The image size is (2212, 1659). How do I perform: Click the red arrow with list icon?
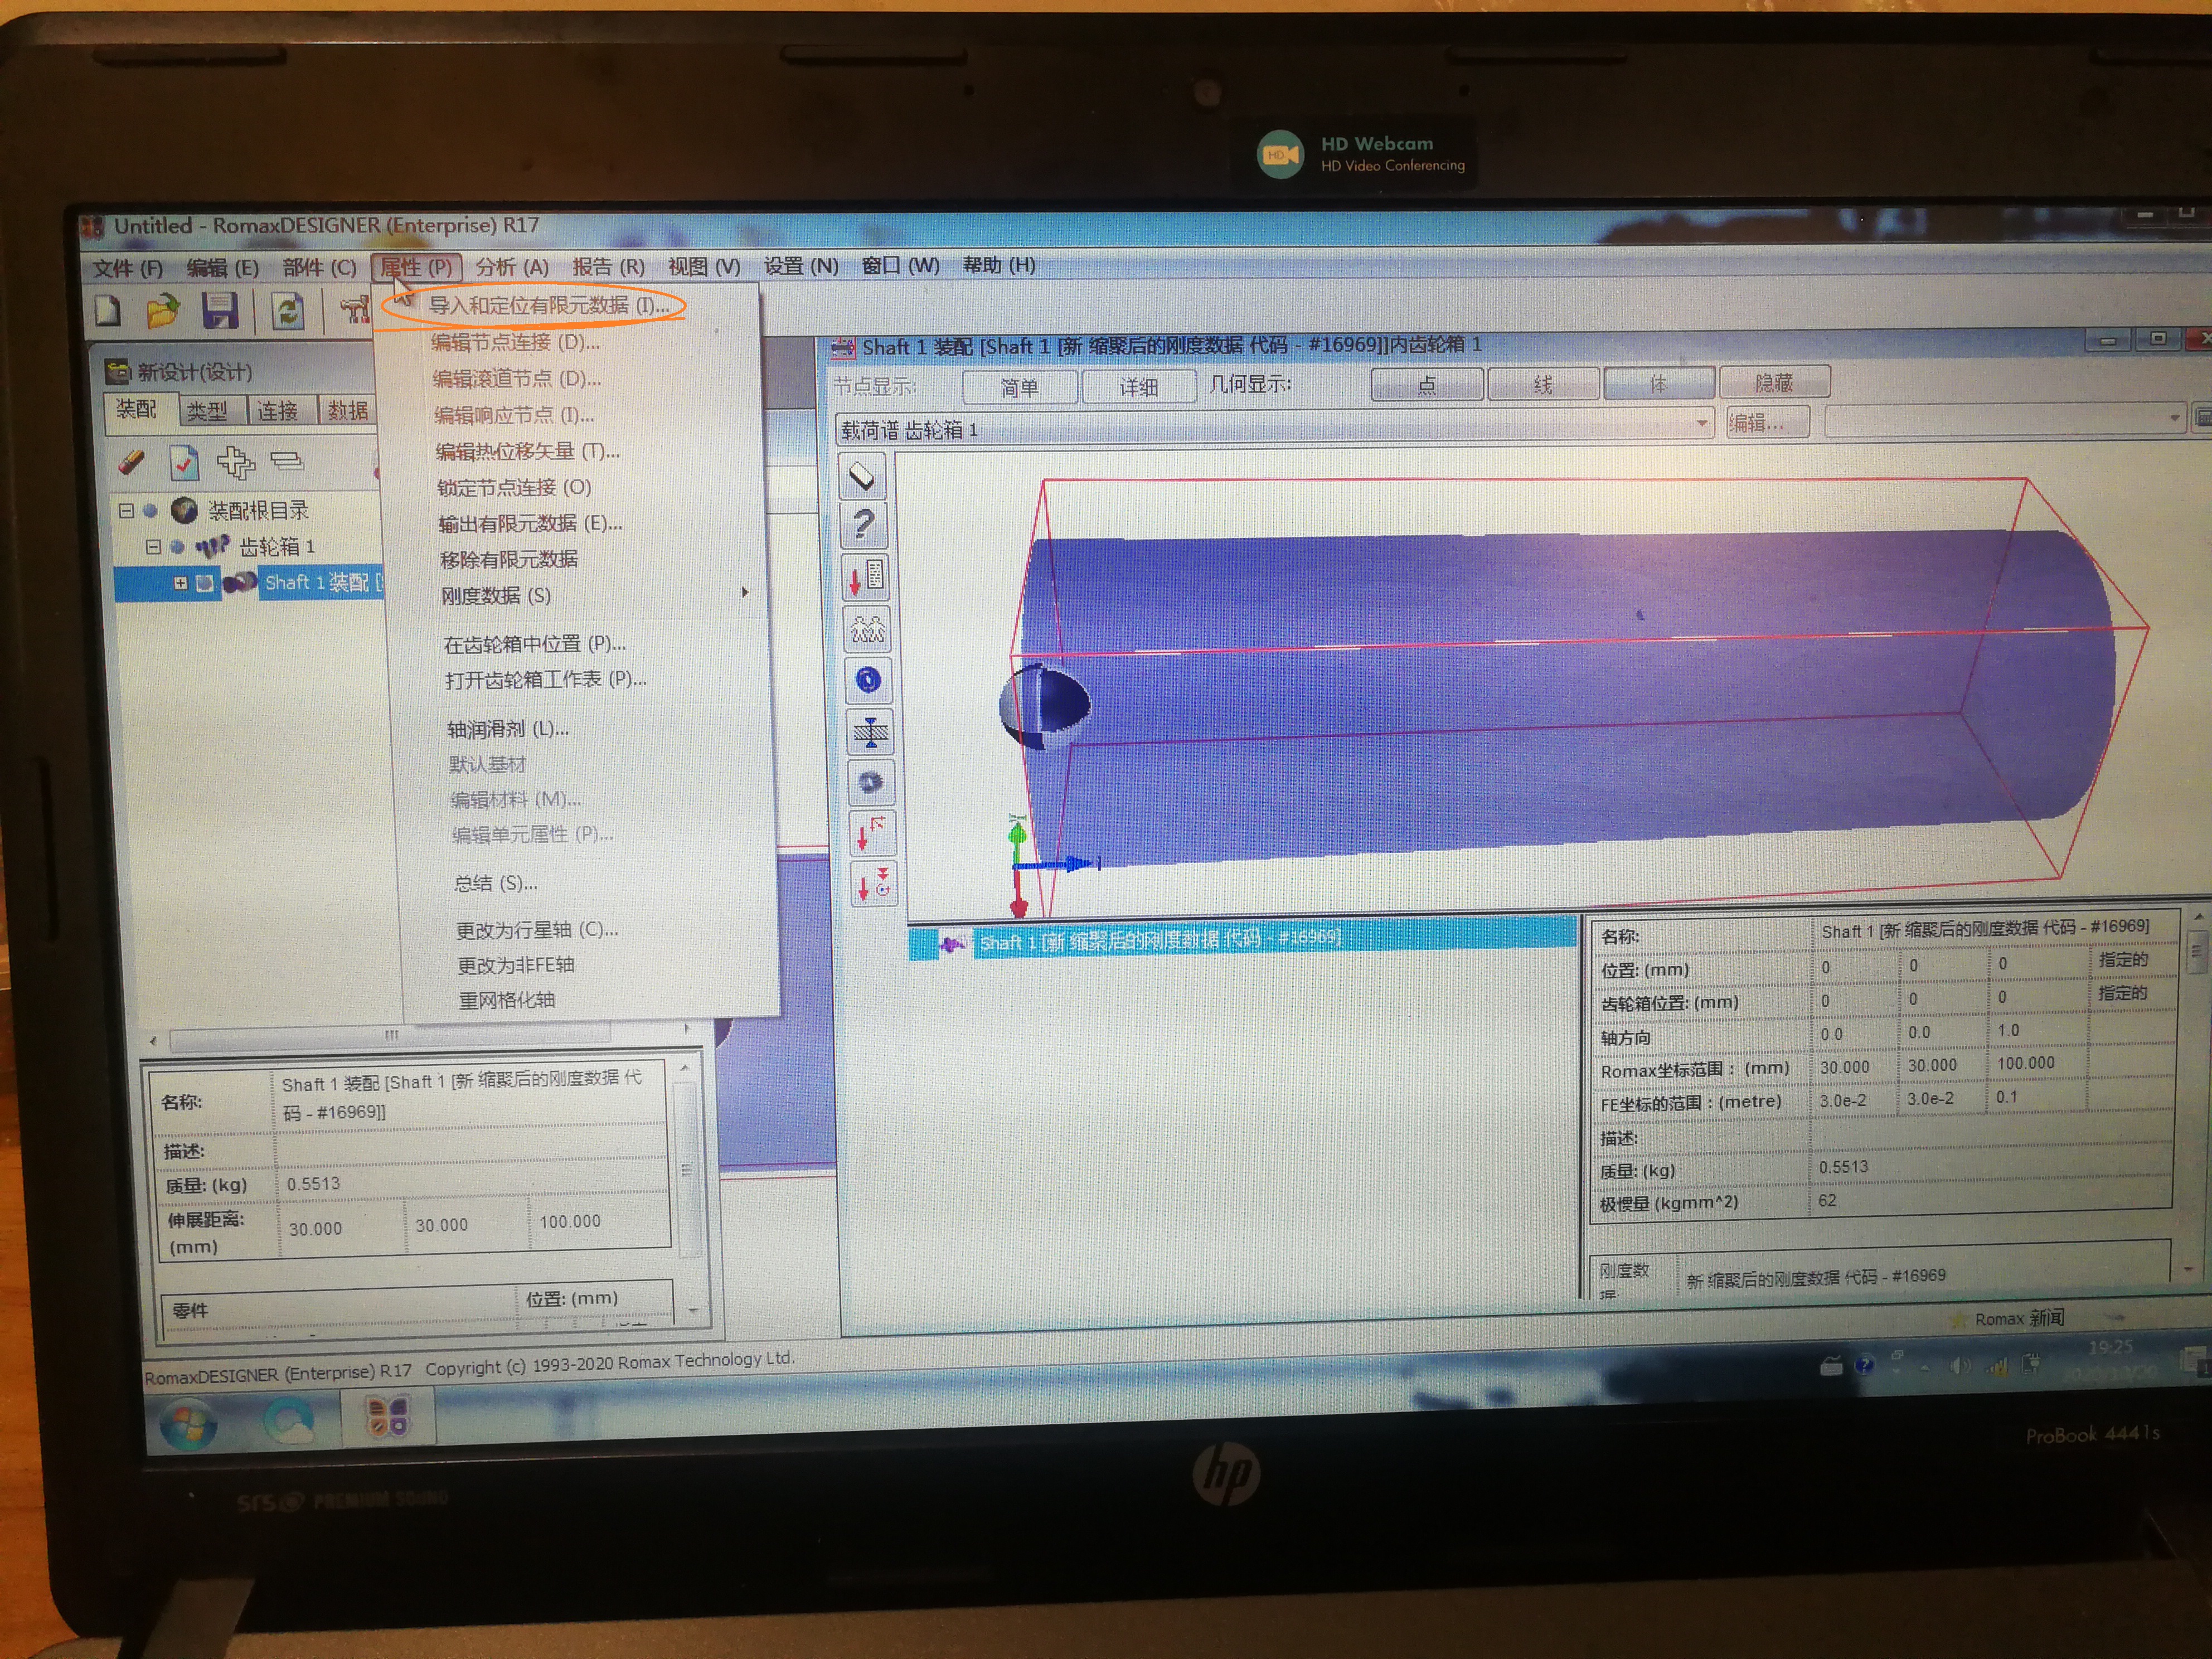pyautogui.click(x=865, y=577)
